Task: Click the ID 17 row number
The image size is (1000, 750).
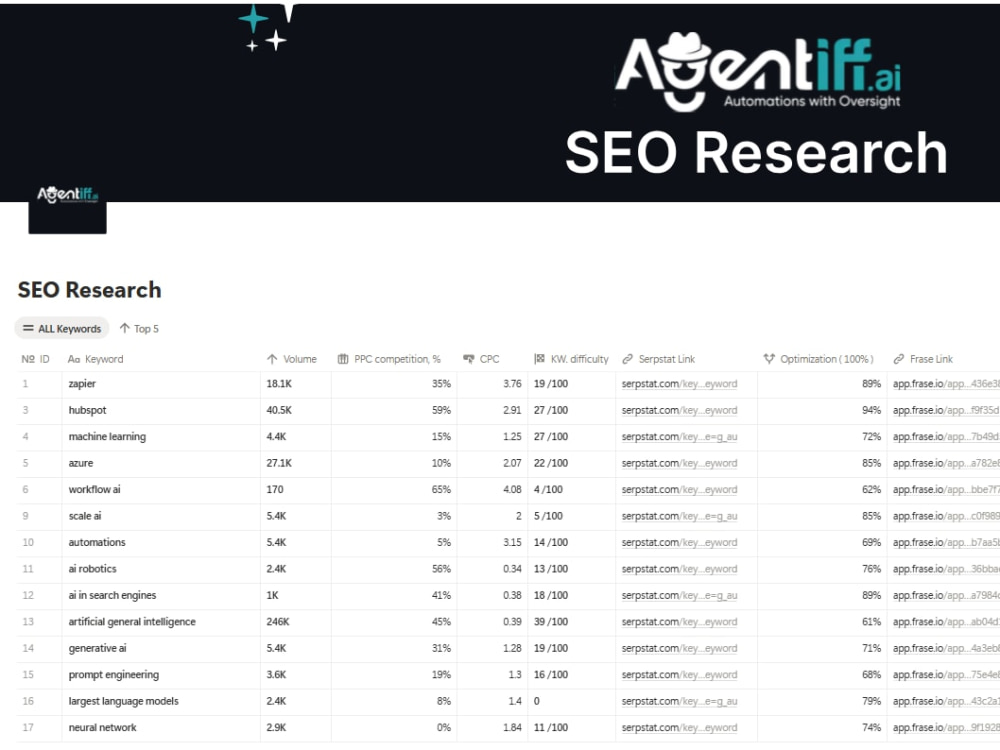Action: pyautogui.click(x=27, y=728)
